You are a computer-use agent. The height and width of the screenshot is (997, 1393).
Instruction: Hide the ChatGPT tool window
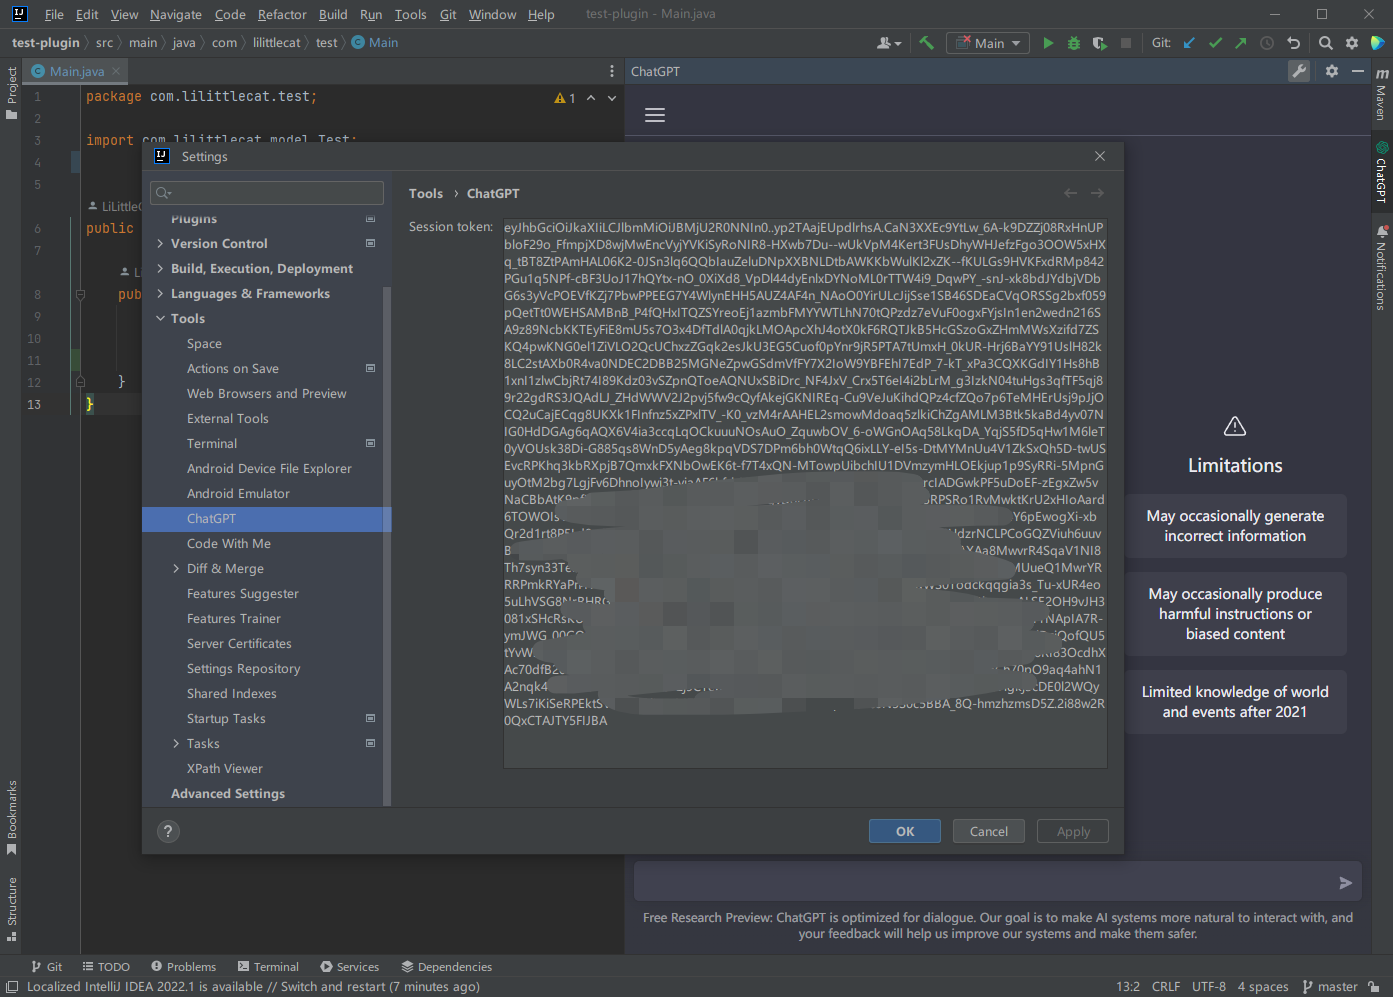(1358, 71)
